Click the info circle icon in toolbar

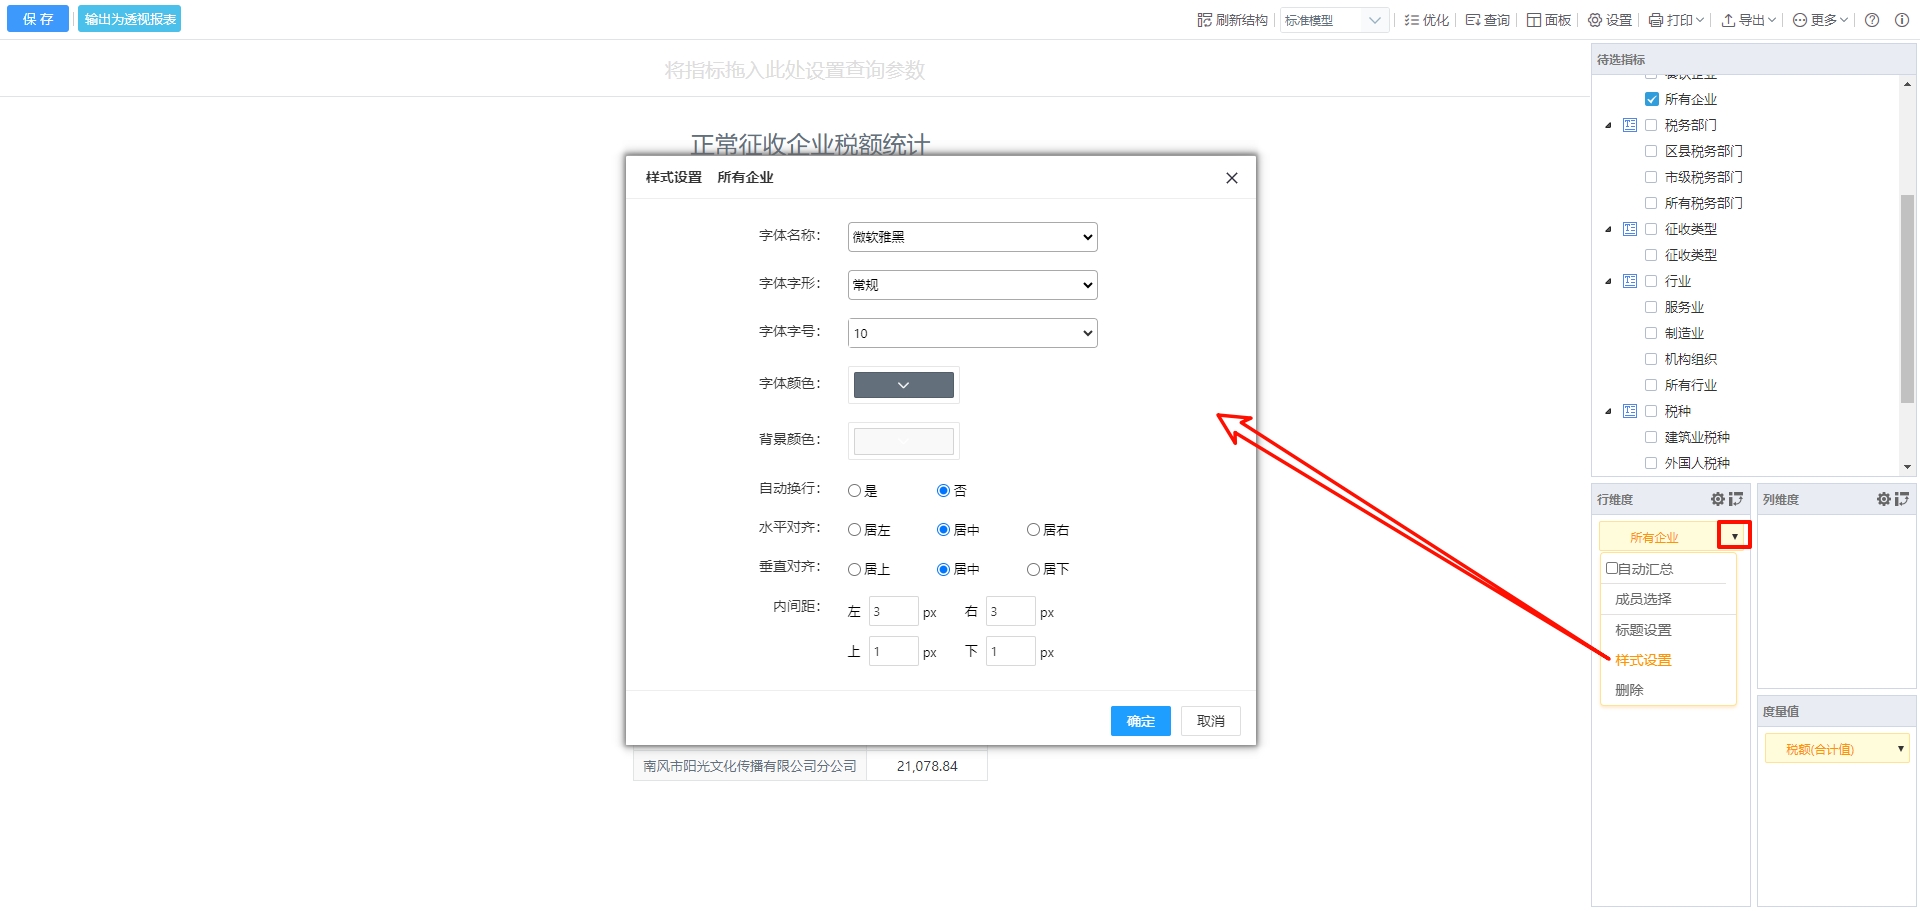[1902, 20]
